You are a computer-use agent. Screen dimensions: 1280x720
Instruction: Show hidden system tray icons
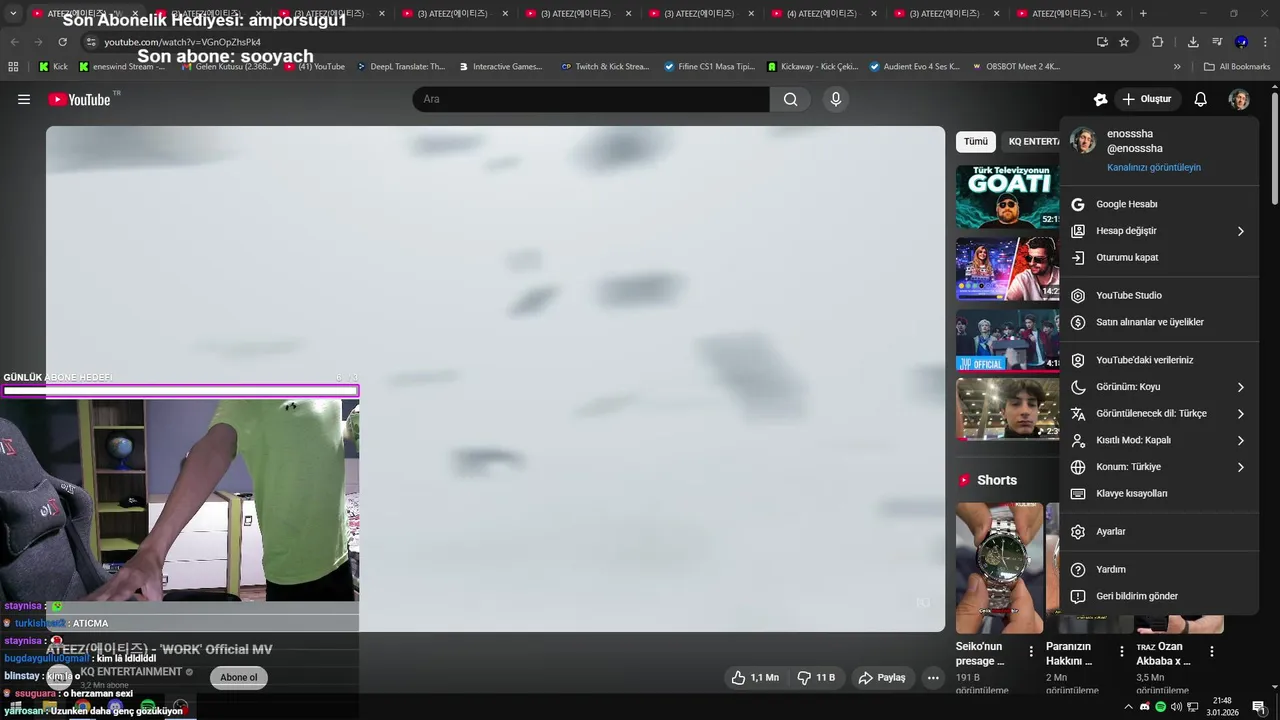click(x=1129, y=707)
